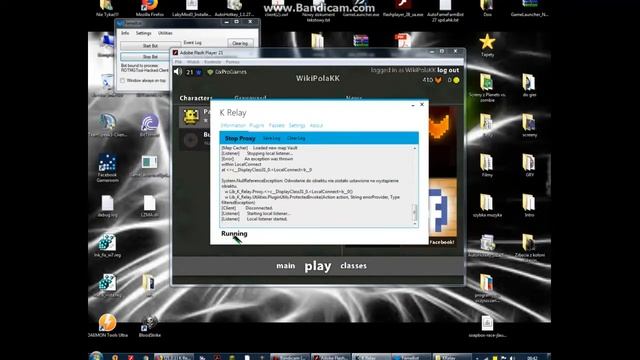Screen dimensions: 640x360
Task: Open the About tab in K Relay
Action: tap(316, 125)
